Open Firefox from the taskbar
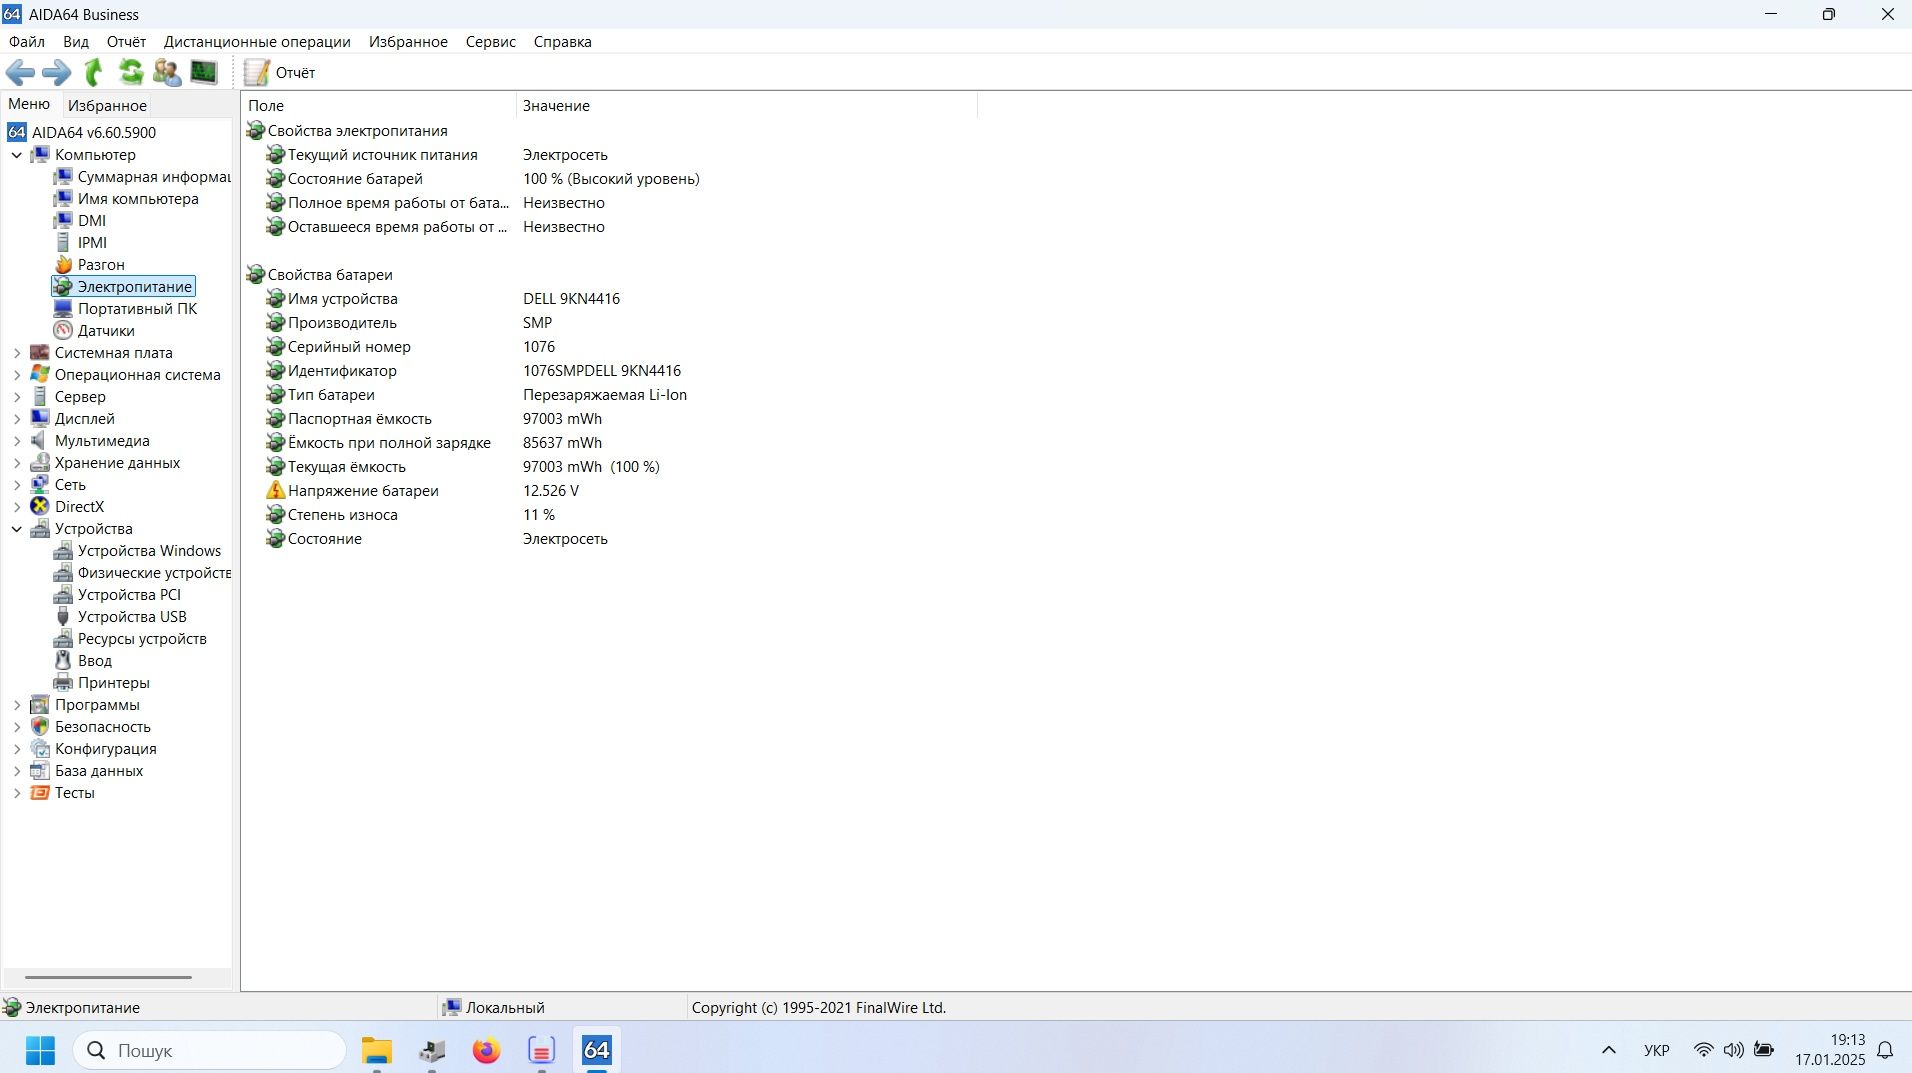The height and width of the screenshot is (1073, 1912). pyautogui.click(x=487, y=1050)
